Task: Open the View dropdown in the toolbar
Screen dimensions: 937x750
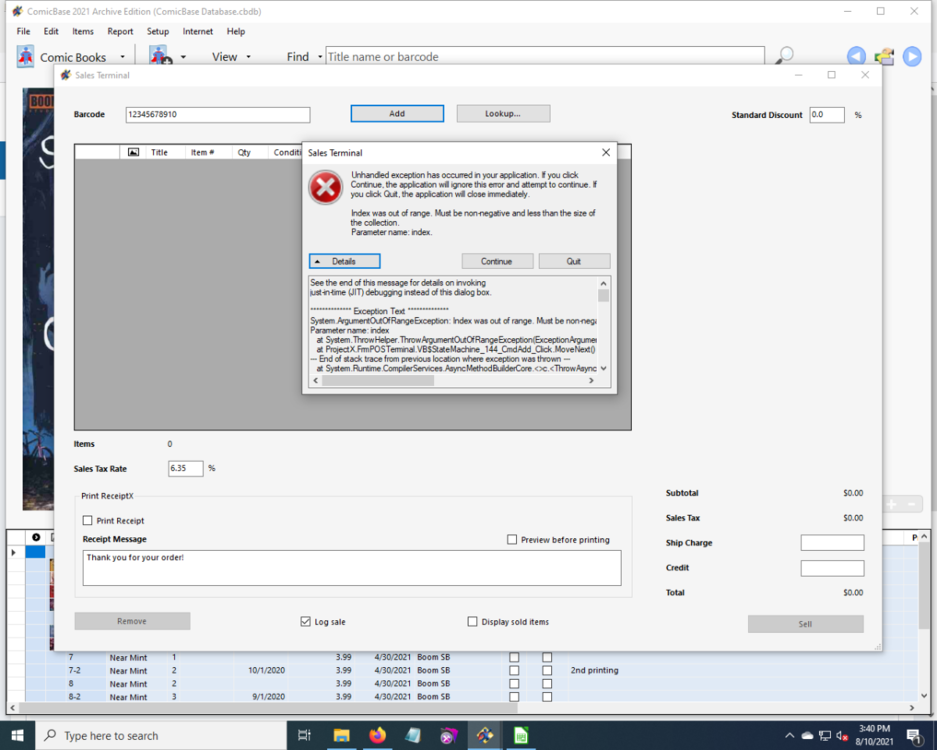Action: tap(231, 57)
